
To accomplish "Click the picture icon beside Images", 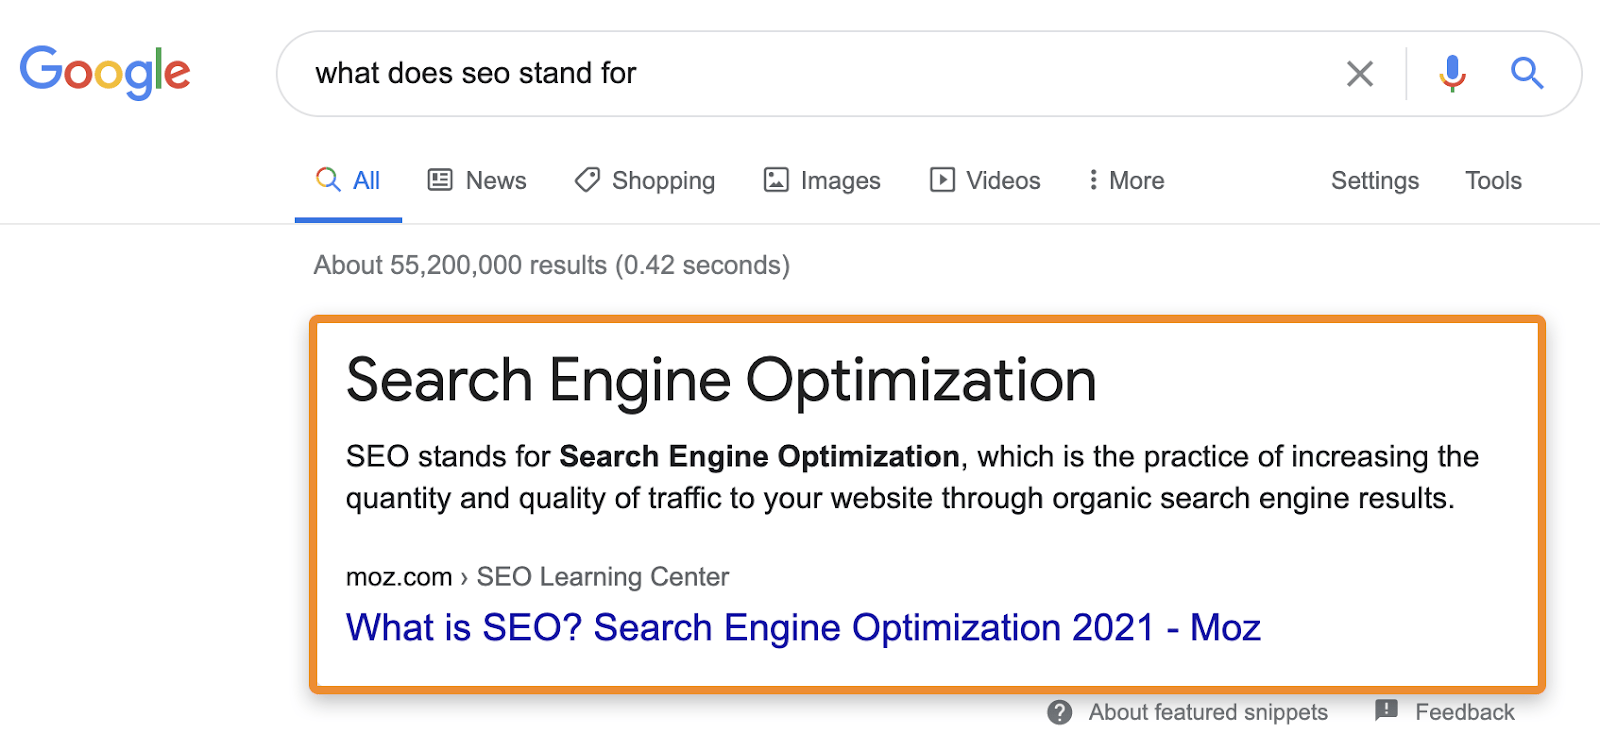I will (776, 180).
